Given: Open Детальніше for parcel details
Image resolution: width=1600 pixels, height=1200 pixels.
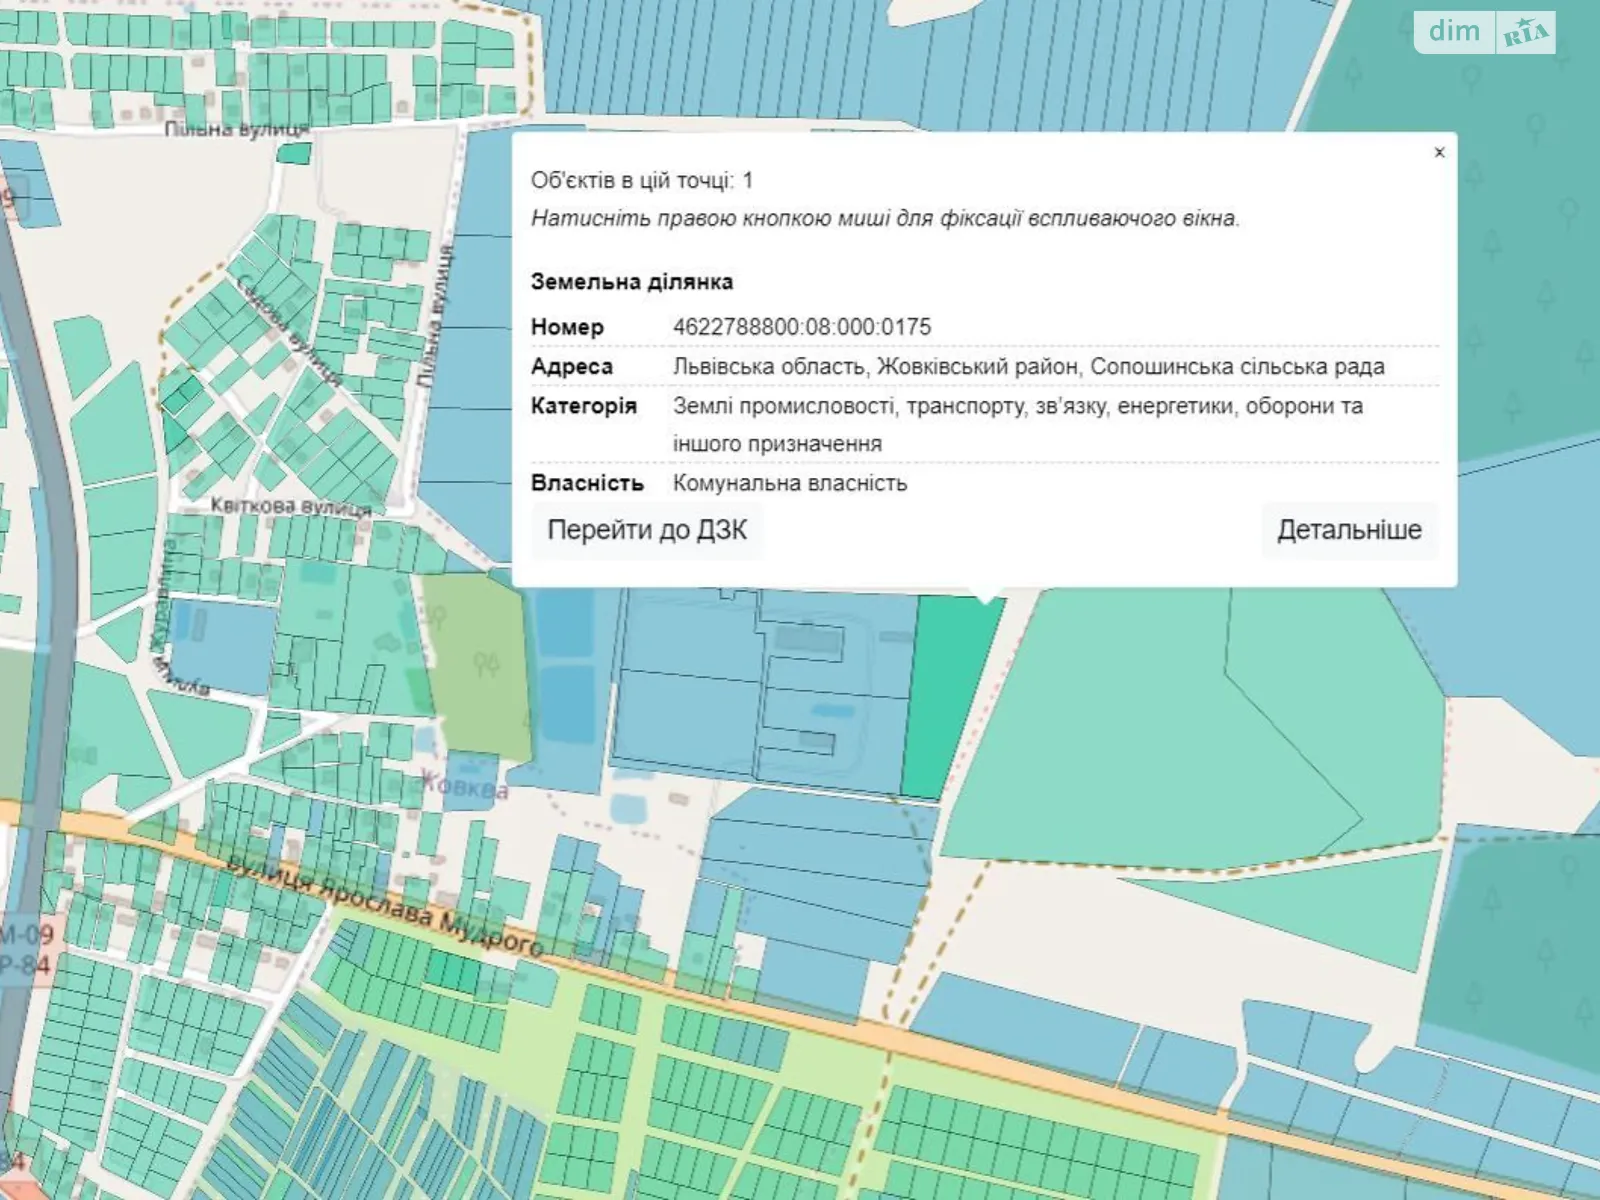Looking at the screenshot, I should click(x=1348, y=530).
